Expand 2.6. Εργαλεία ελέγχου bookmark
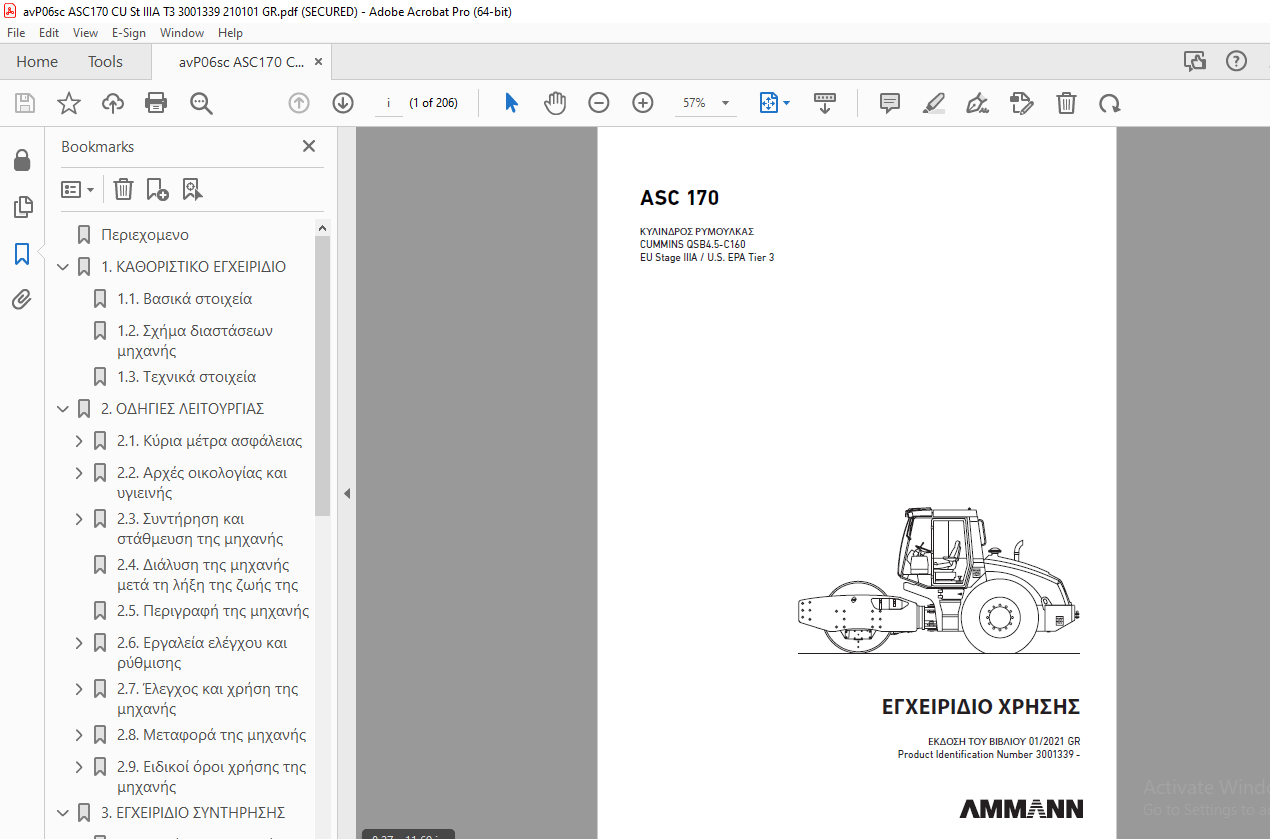 [x=79, y=643]
